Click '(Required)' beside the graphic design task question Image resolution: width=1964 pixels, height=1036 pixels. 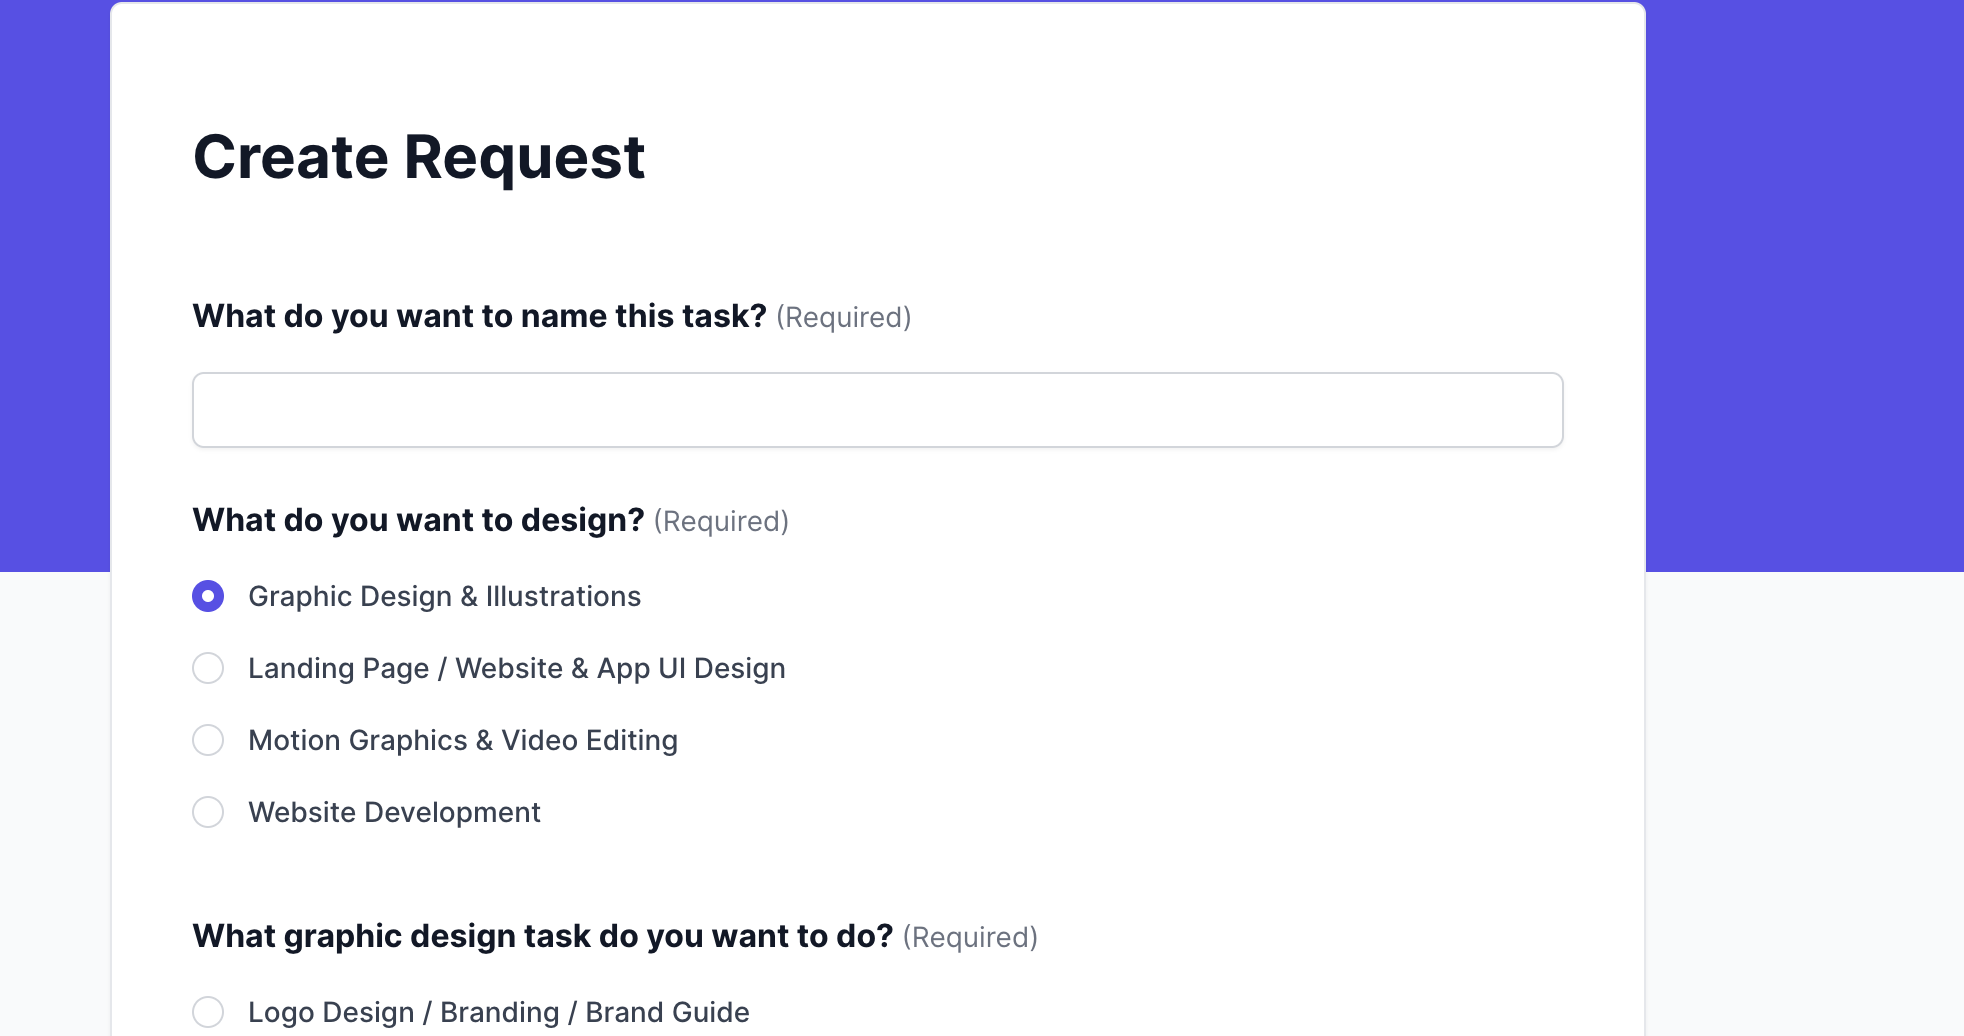970,937
